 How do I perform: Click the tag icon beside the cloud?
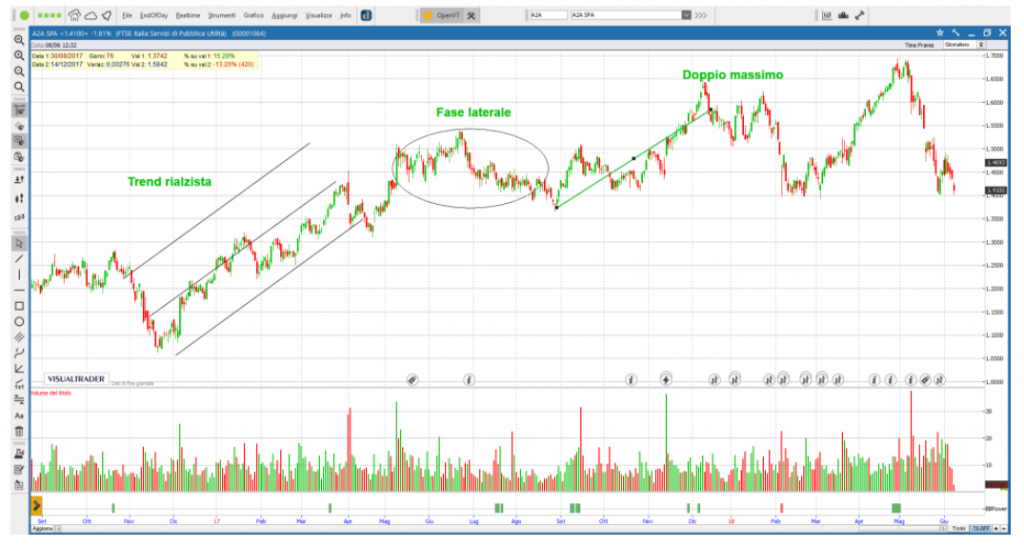tap(106, 16)
